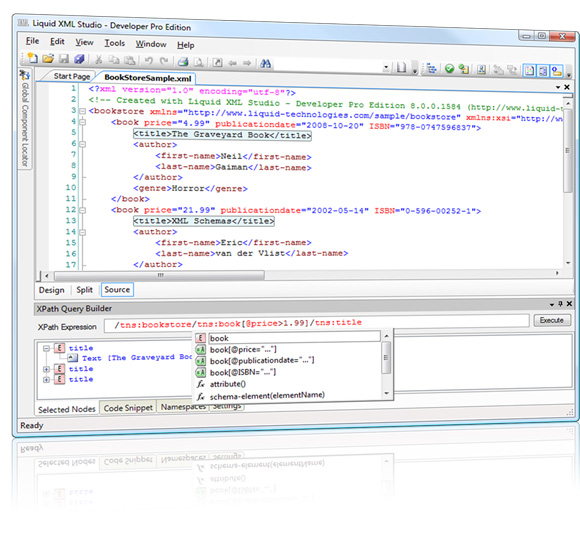Open the document tab list dropdown arrow

coord(558,87)
